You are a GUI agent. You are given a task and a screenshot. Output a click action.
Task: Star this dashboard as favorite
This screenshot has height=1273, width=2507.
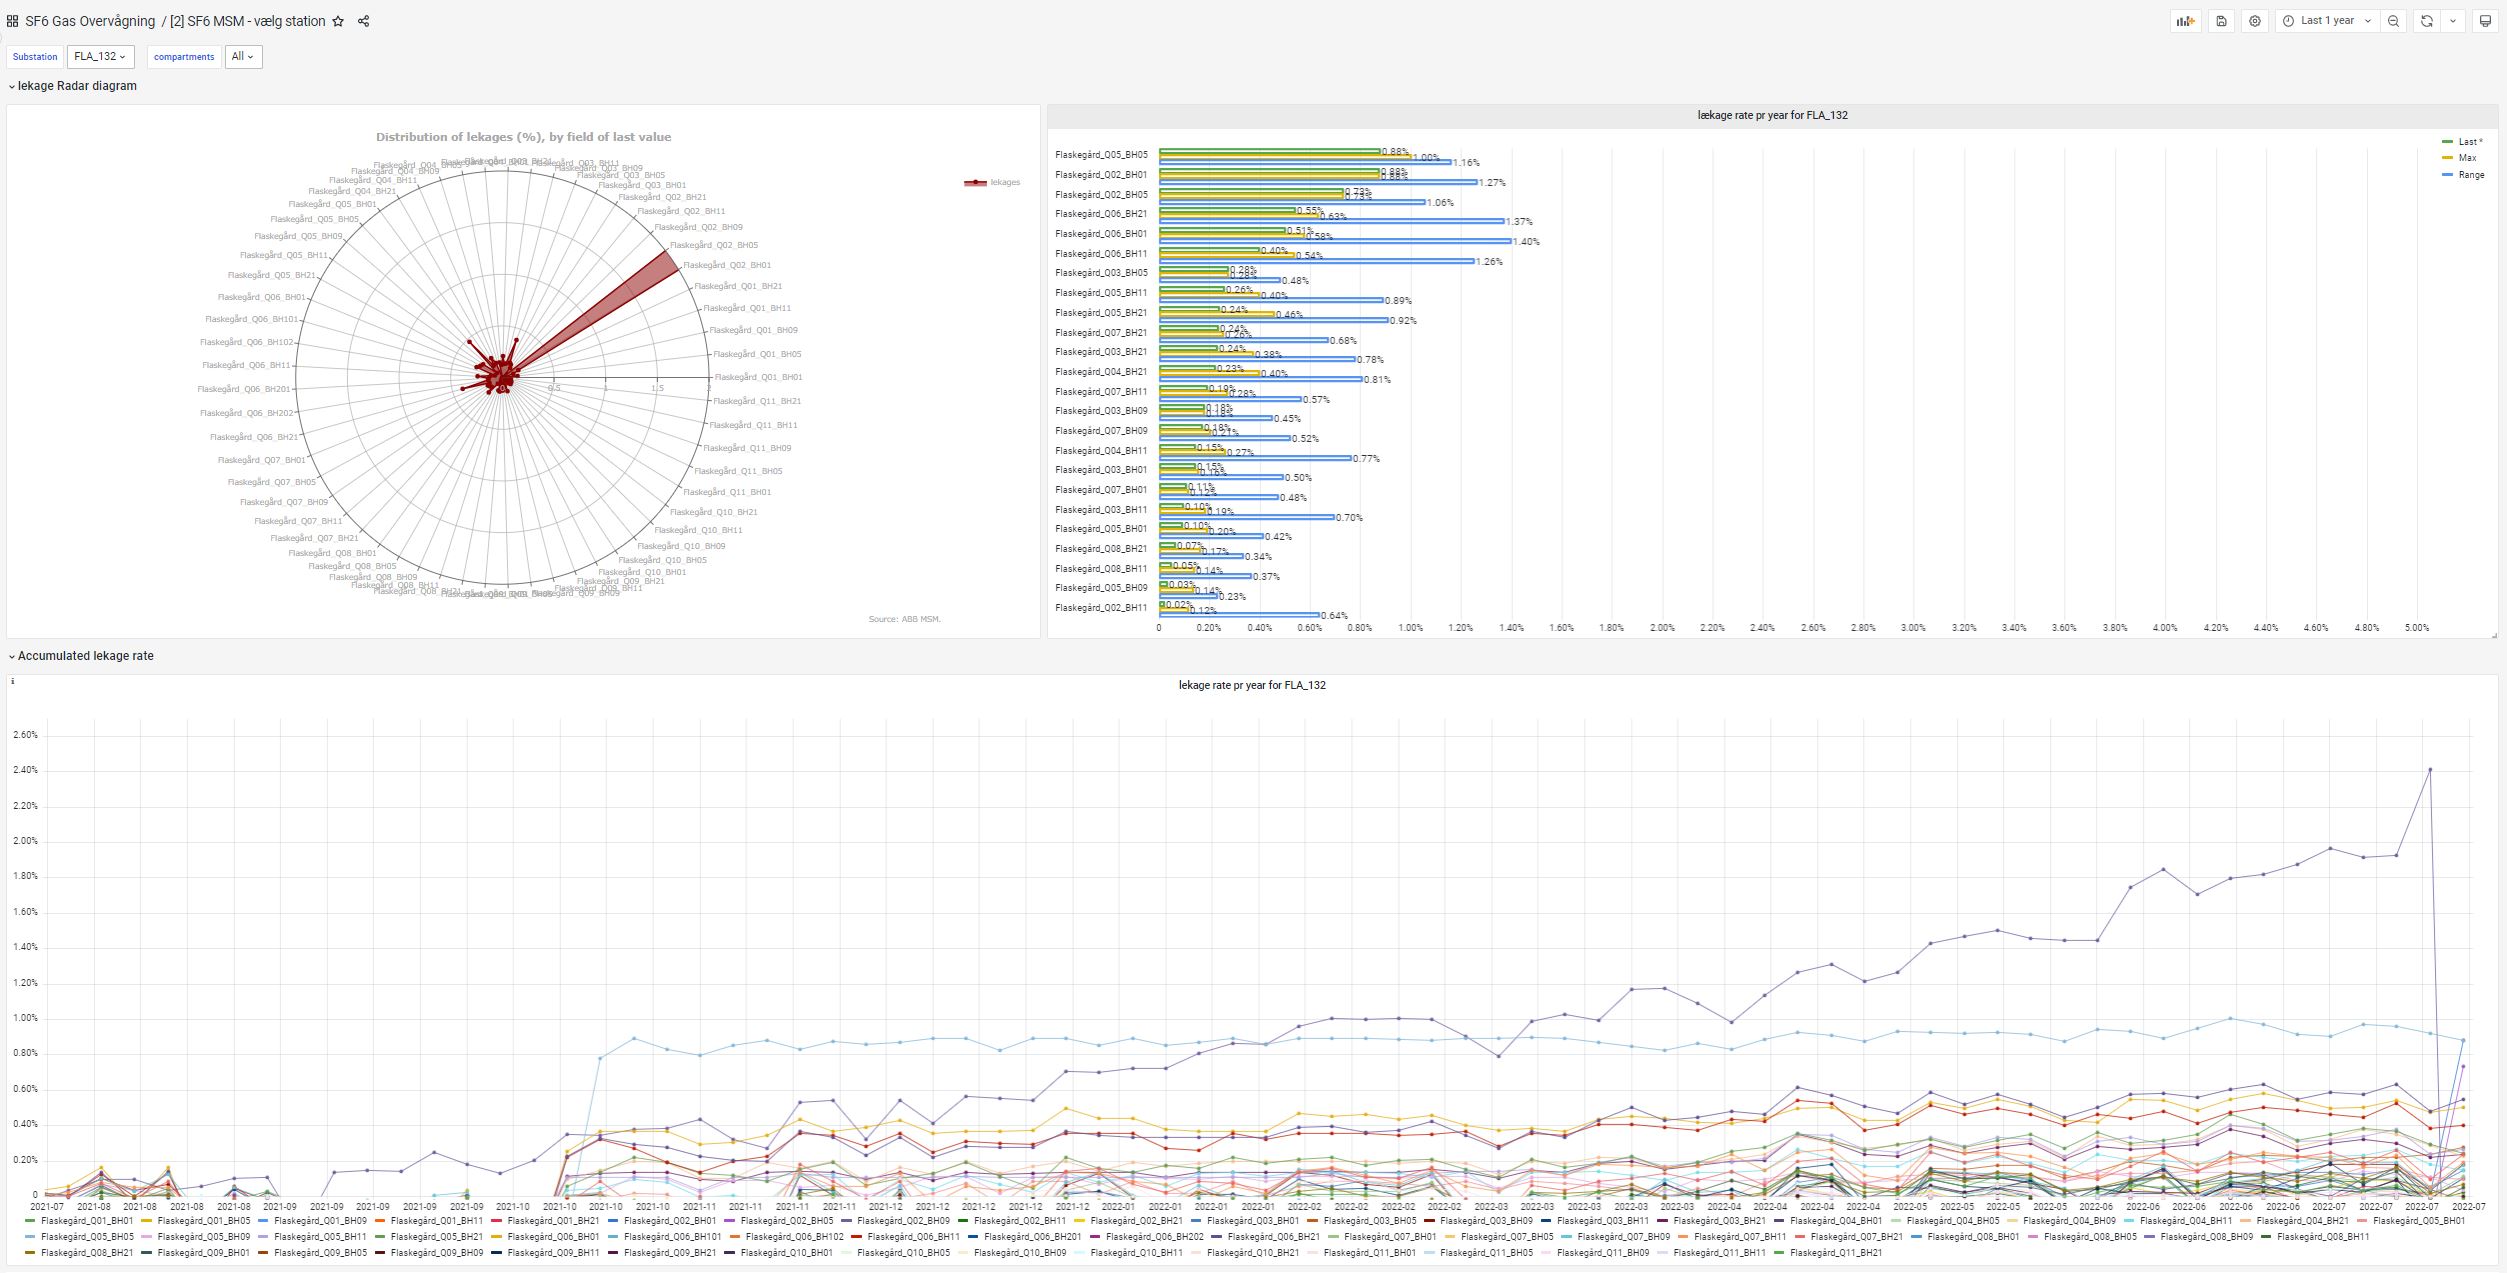pyautogui.click(x=338, y=21)
